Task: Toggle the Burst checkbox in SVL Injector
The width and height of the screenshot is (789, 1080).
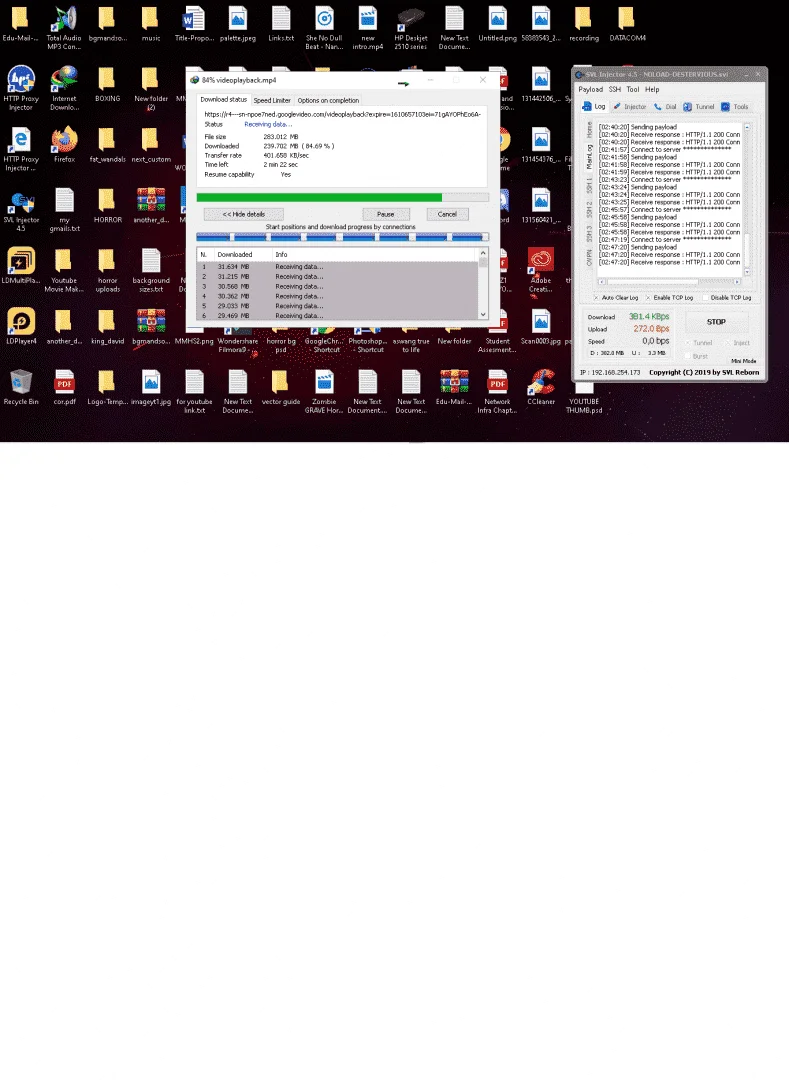Action: 688,356
